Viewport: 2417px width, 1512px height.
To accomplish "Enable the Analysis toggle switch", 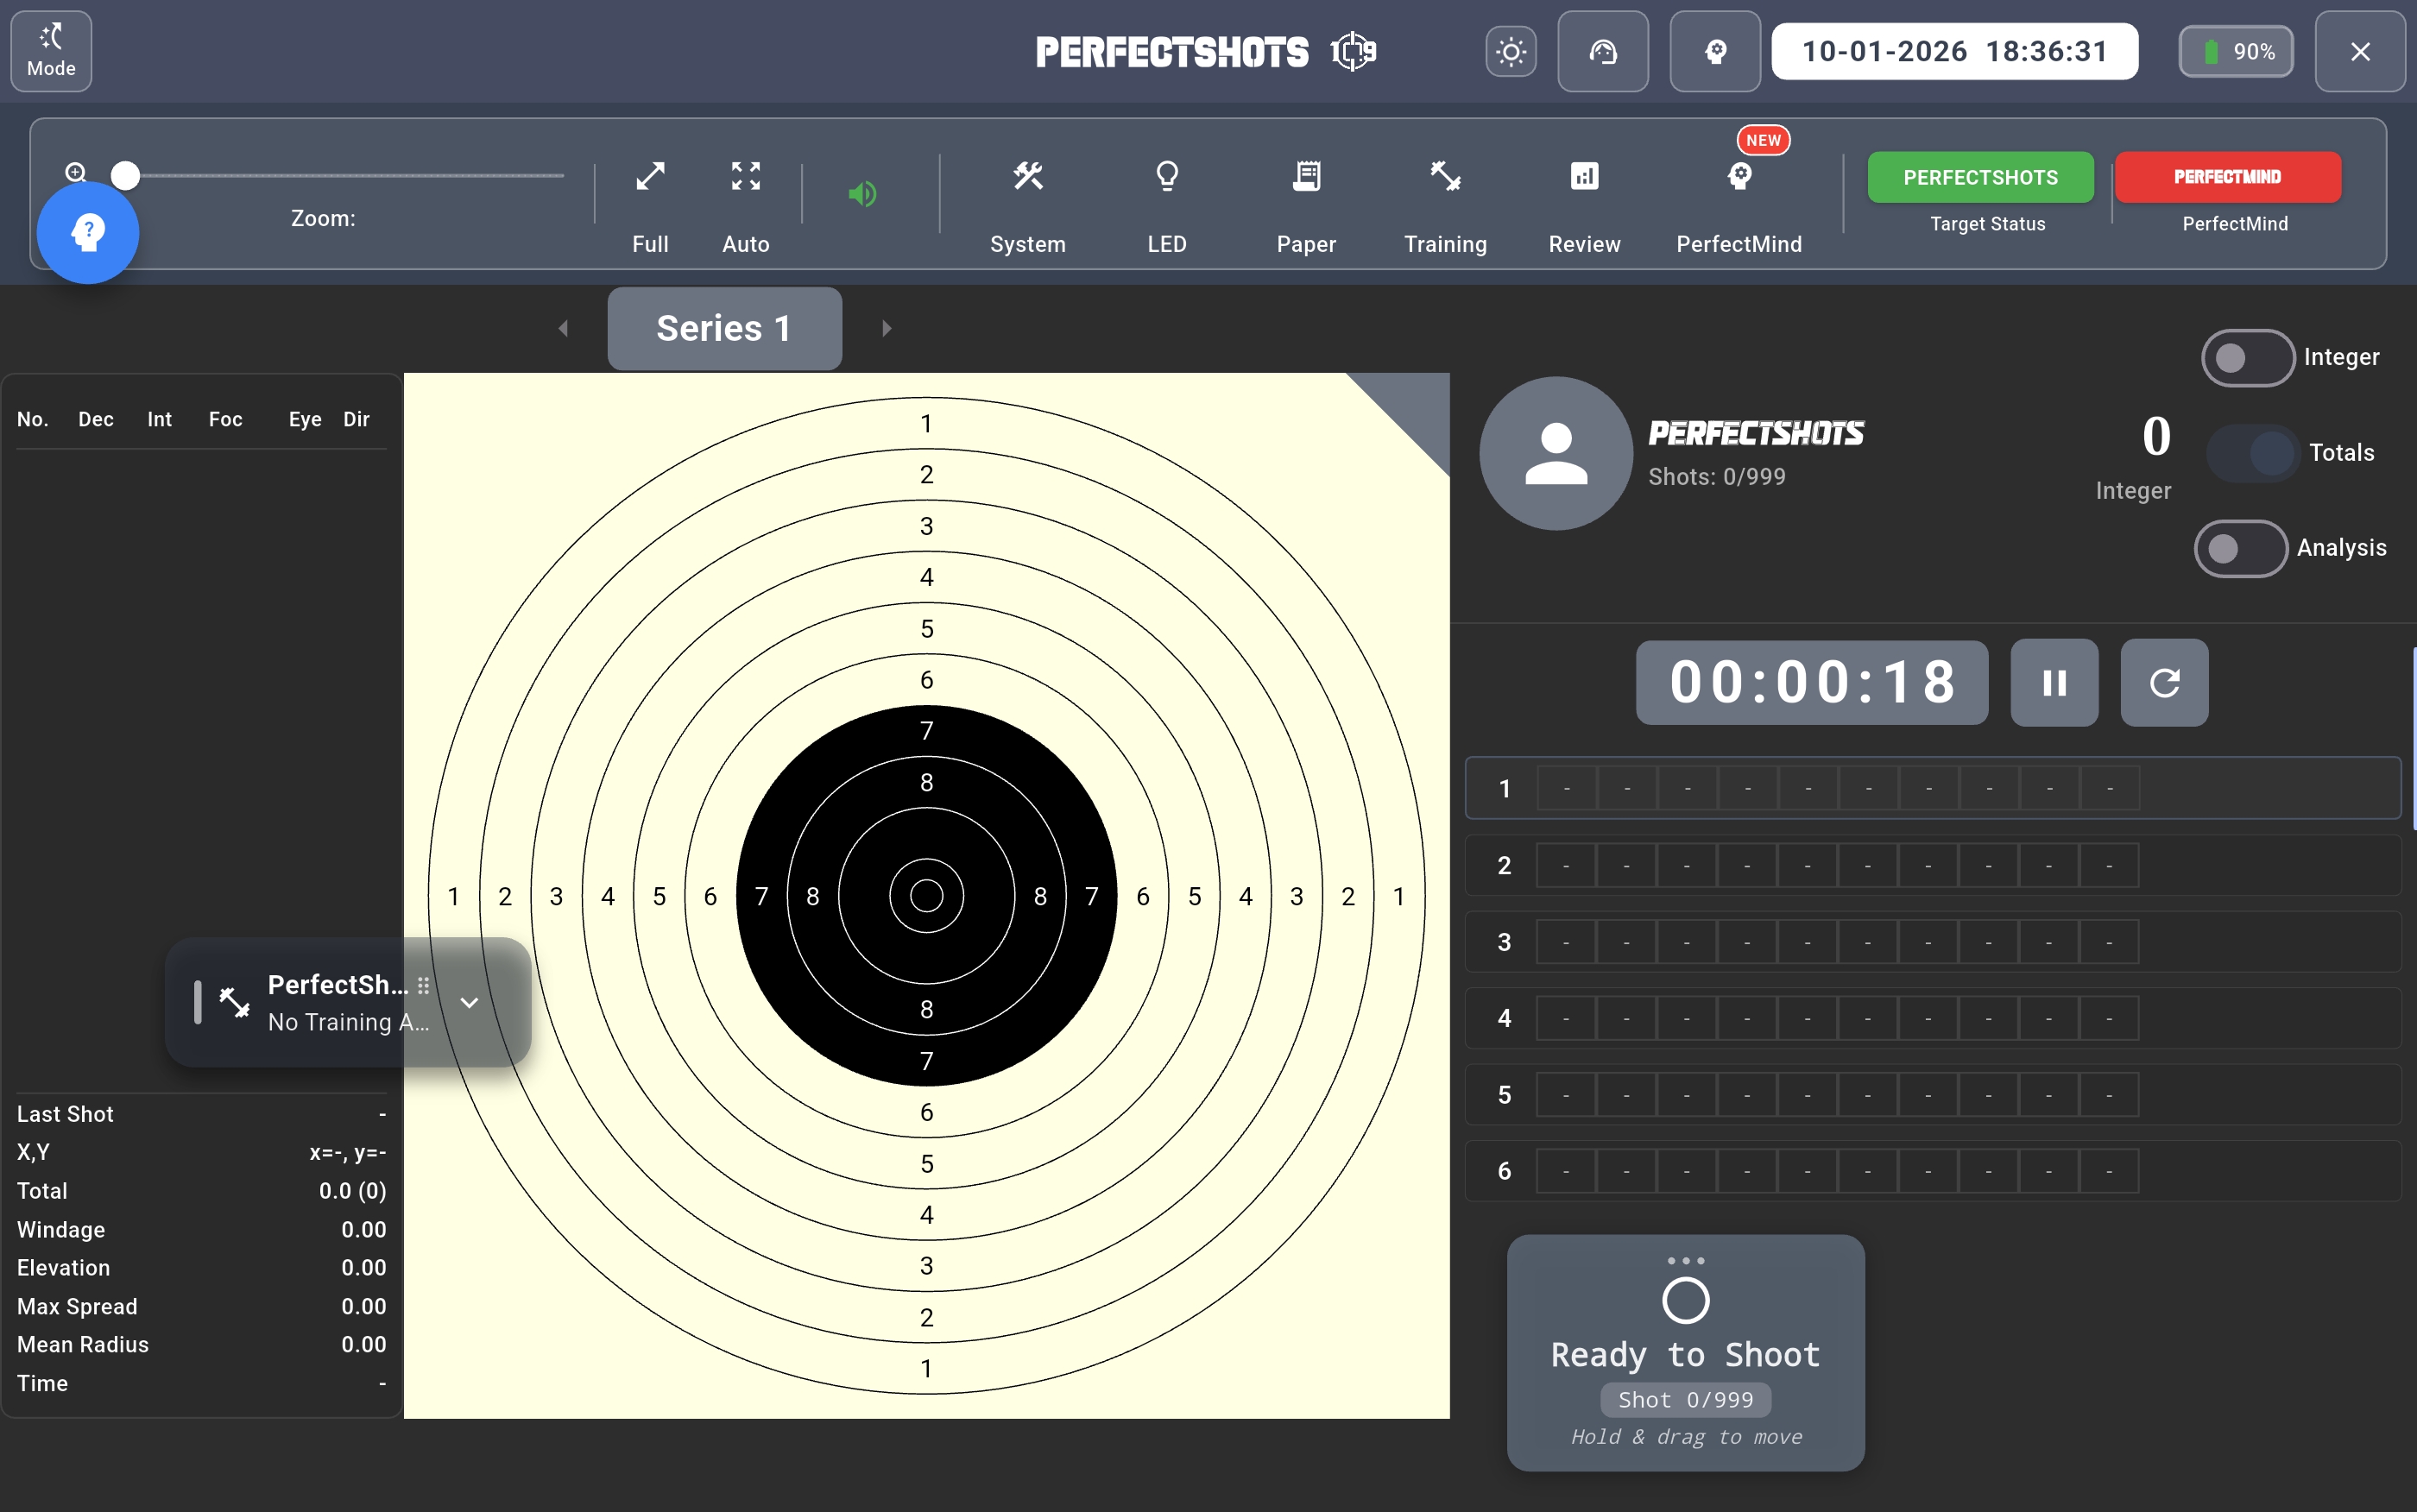I will coord(2240,548).
